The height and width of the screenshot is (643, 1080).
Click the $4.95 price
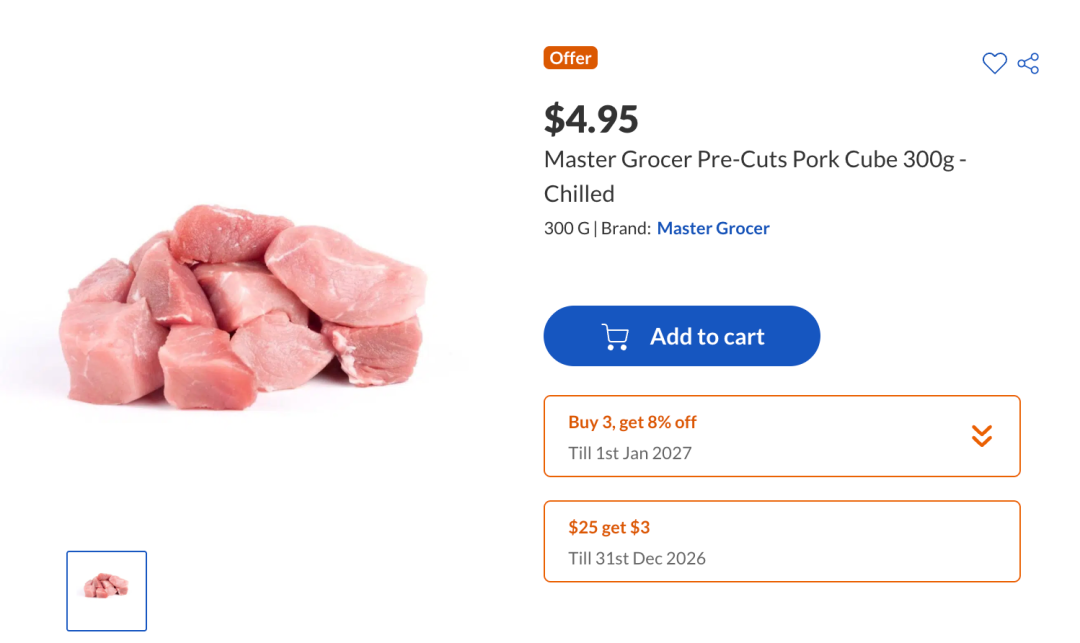591,119
